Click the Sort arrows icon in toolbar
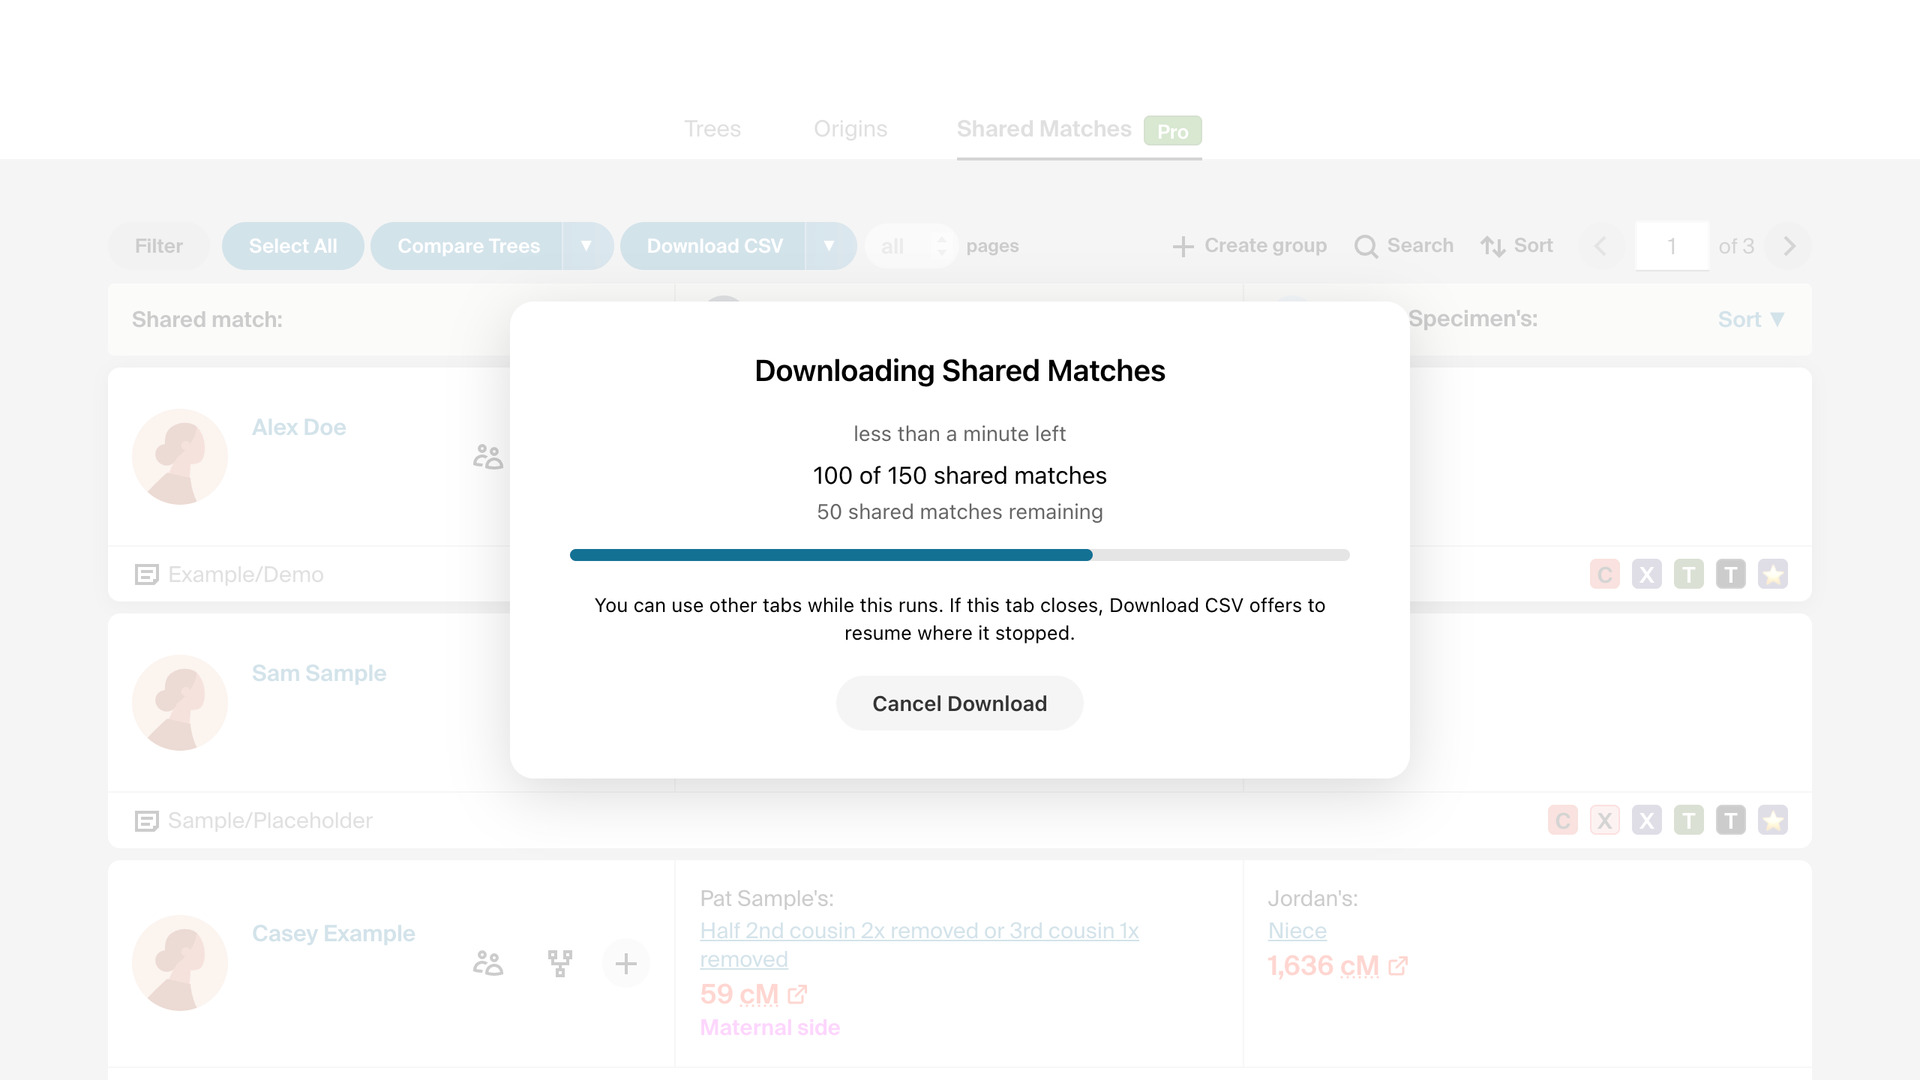This screenshot has width=1920, height=1080. 1493,247
